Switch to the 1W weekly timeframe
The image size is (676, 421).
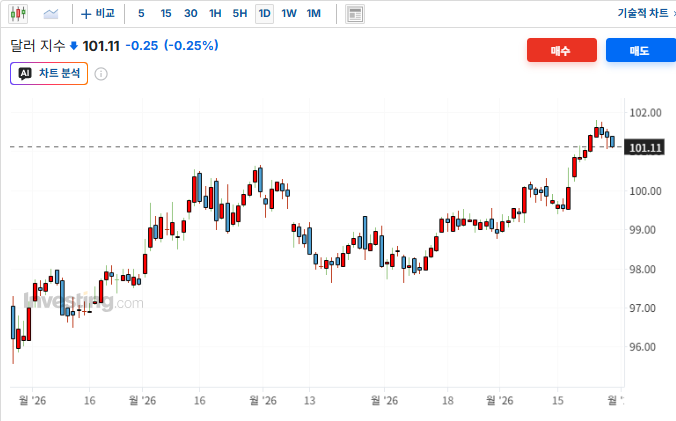pyautogui.click(x=289, y=14)
